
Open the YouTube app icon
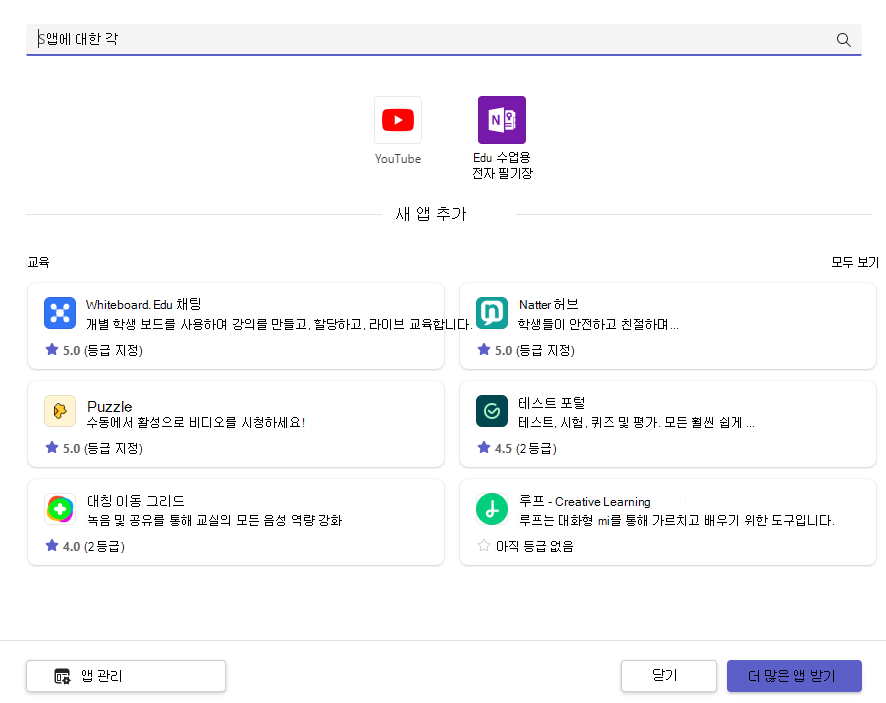coord(398,120)
